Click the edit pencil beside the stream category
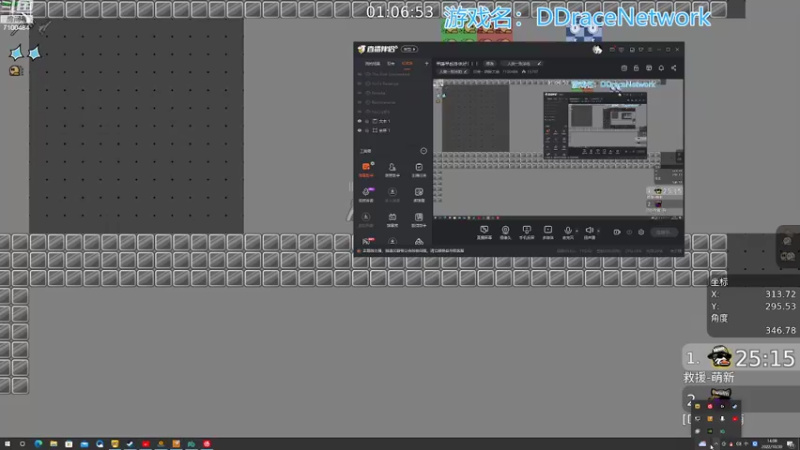The height and width of the screenshot is (450, 800). coord(539,64)
